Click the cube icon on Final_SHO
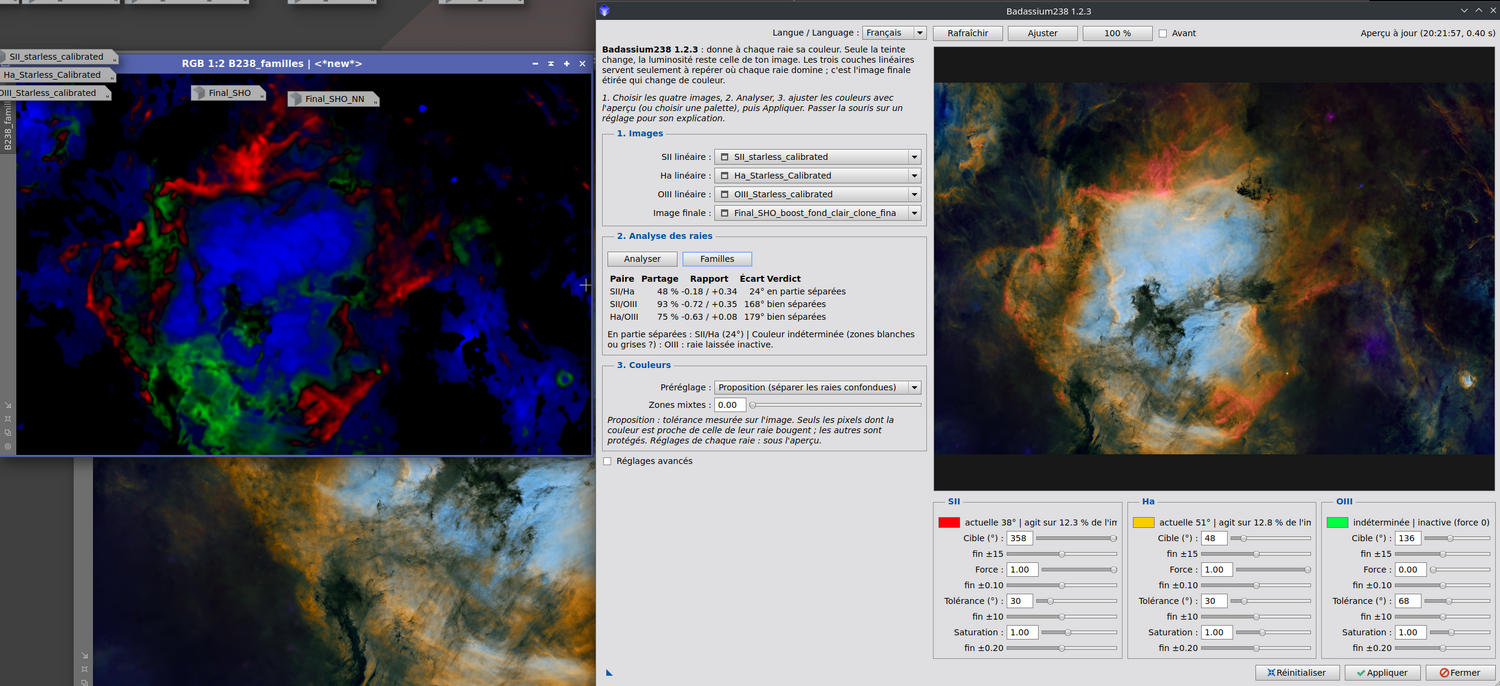 click(x=200, y=93)
